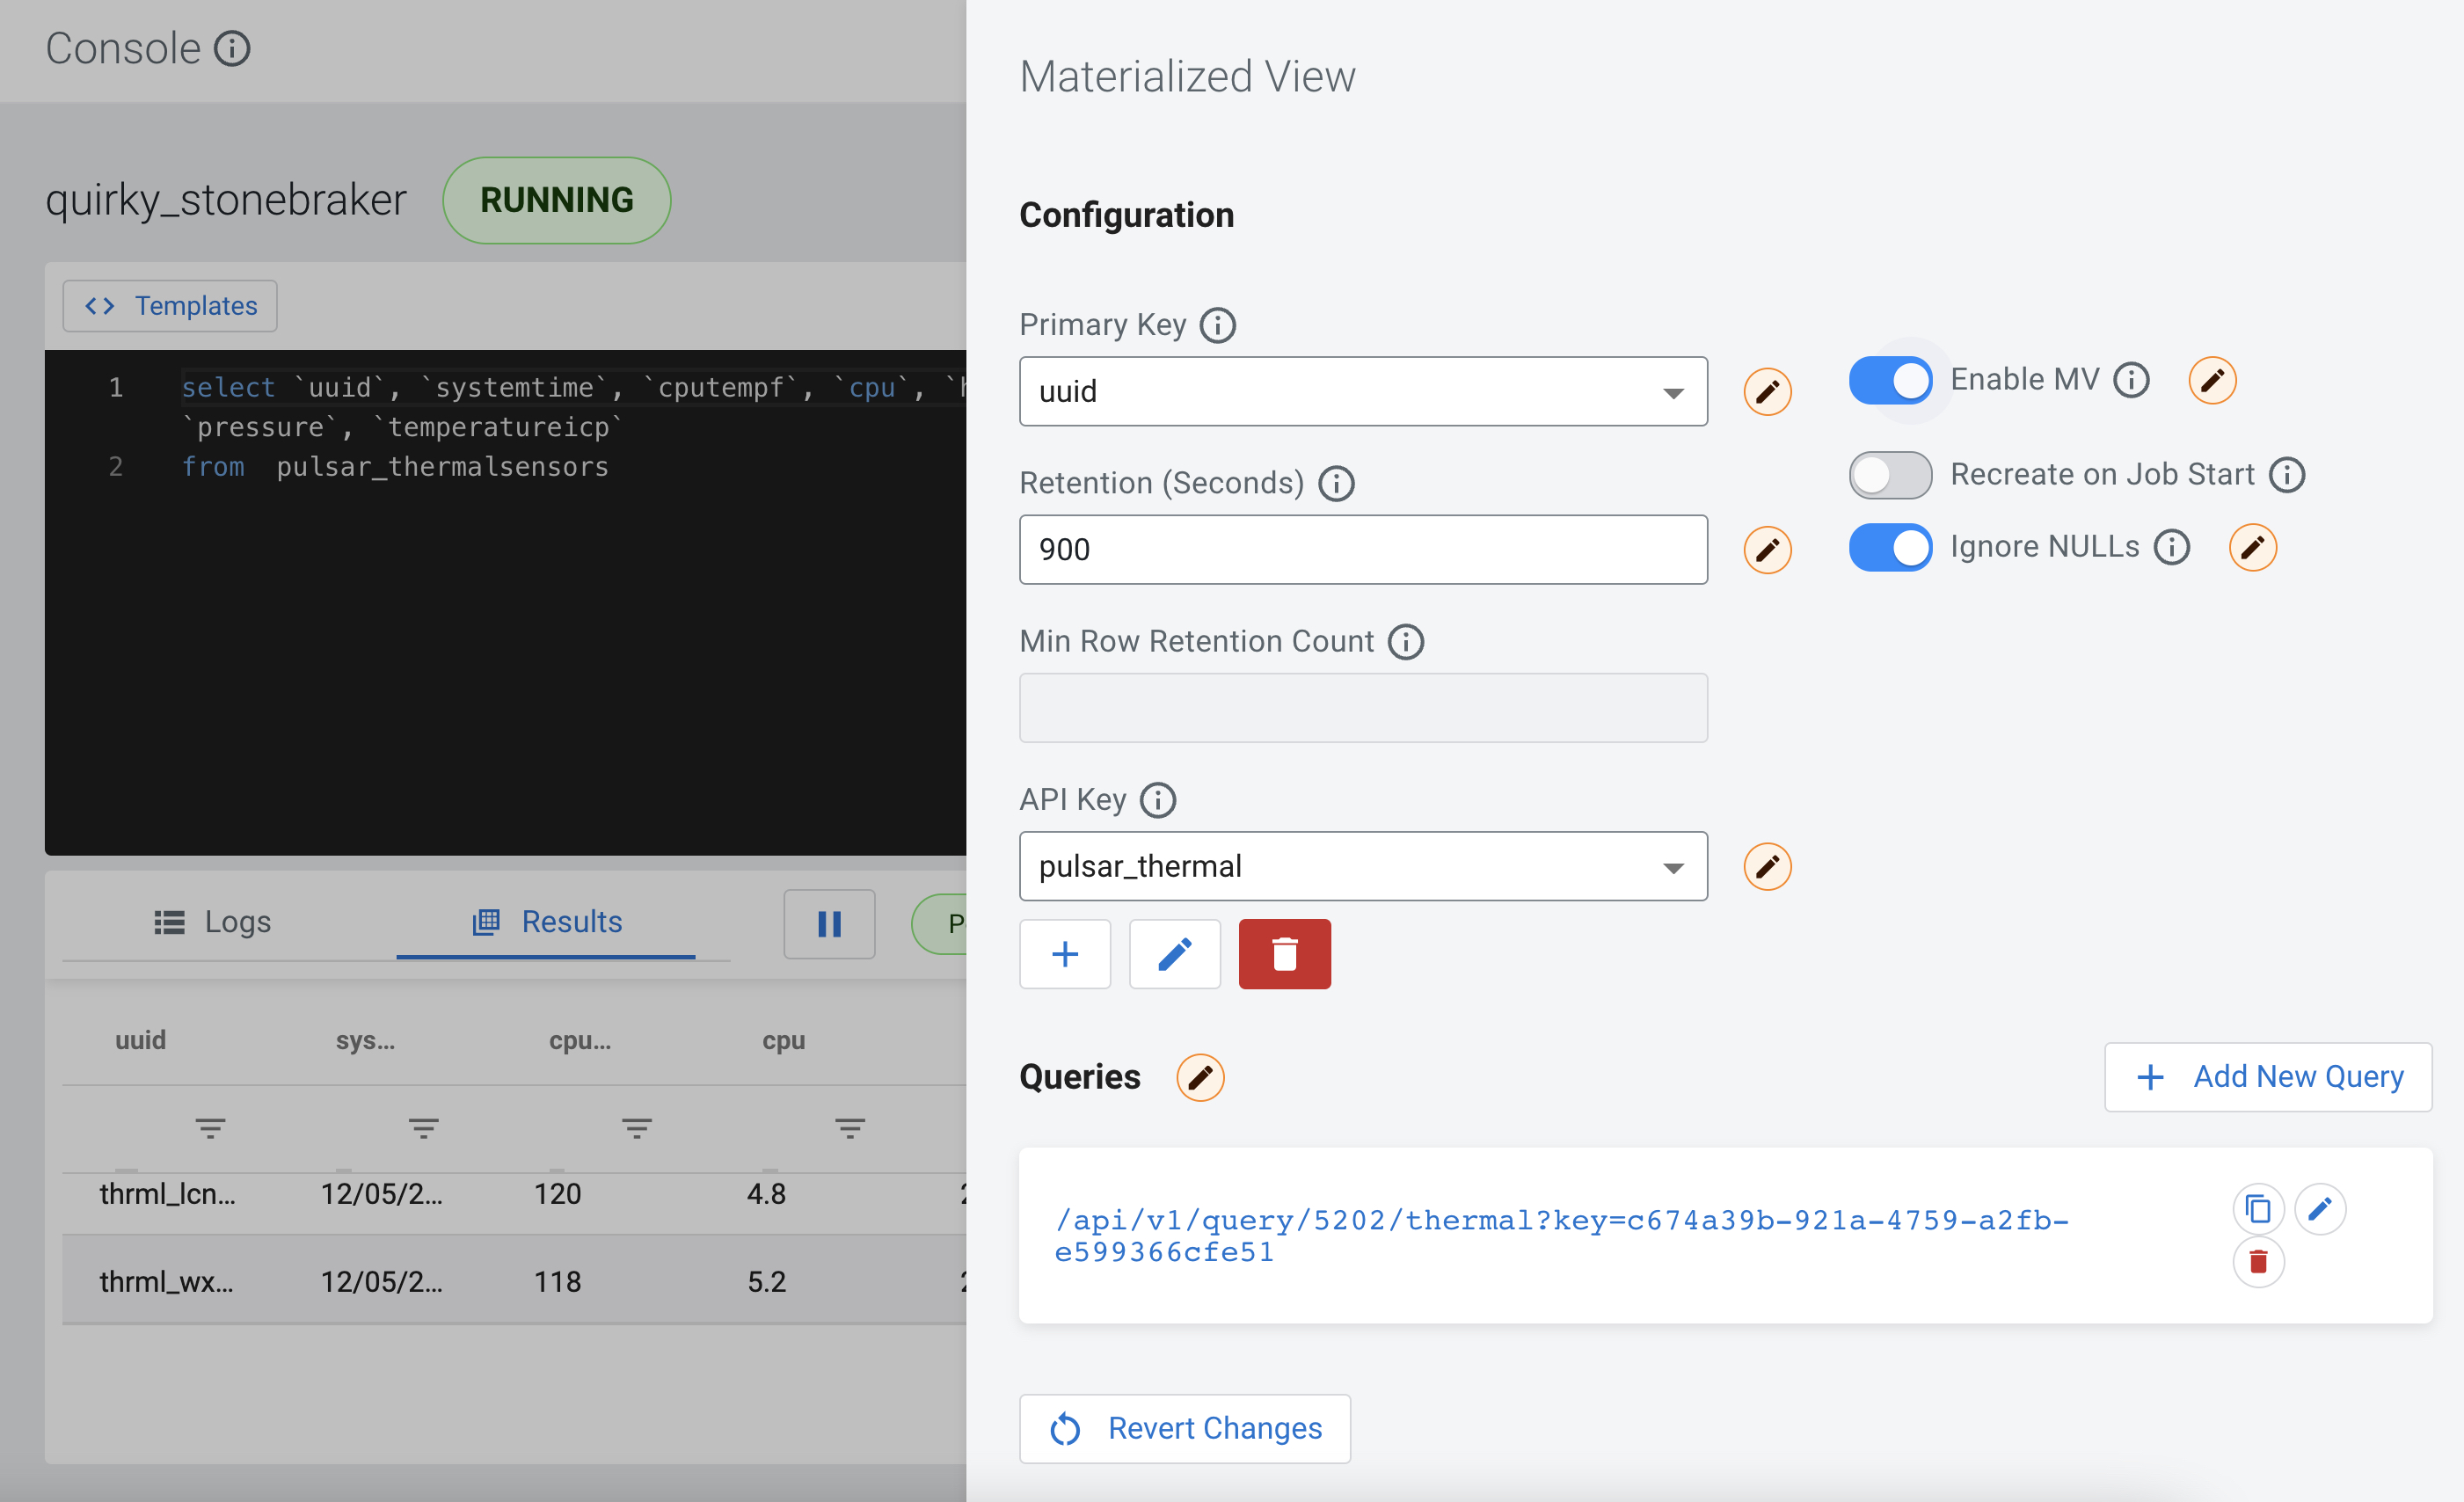This screenshot has width=2464, height=1502.
Task: Click the edit pencil next to Primary Key field
Action: pyautogui.click(x=1767, y=392)
